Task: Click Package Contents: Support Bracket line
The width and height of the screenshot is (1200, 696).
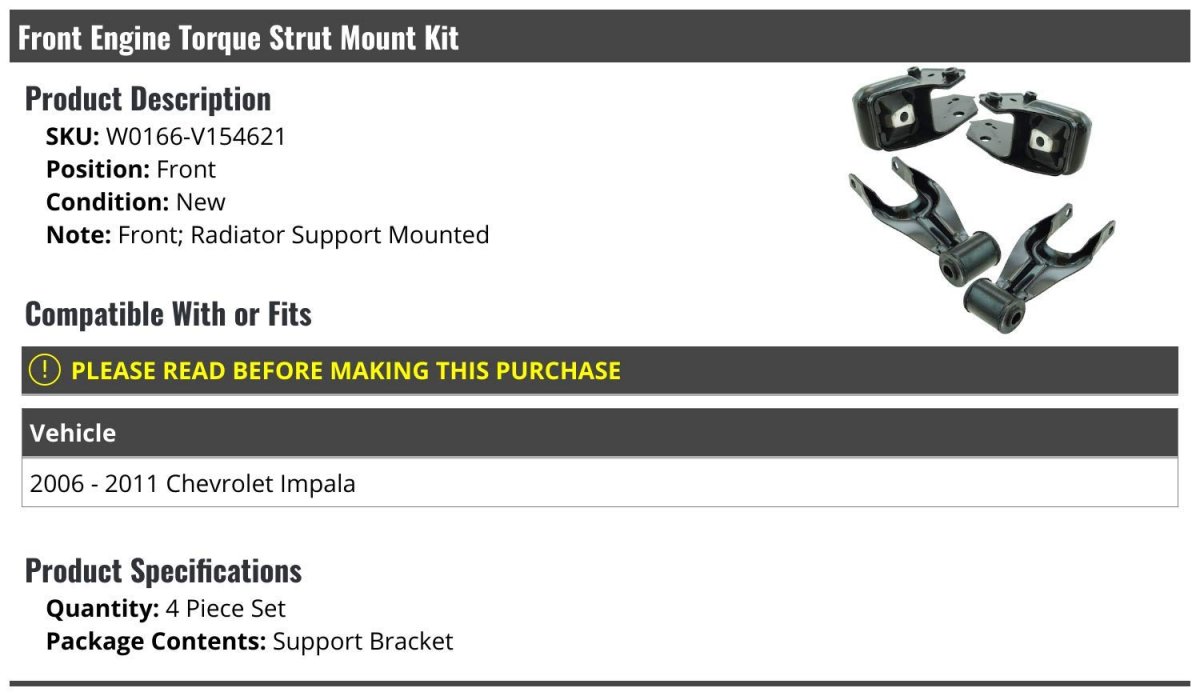Action: 250,641
